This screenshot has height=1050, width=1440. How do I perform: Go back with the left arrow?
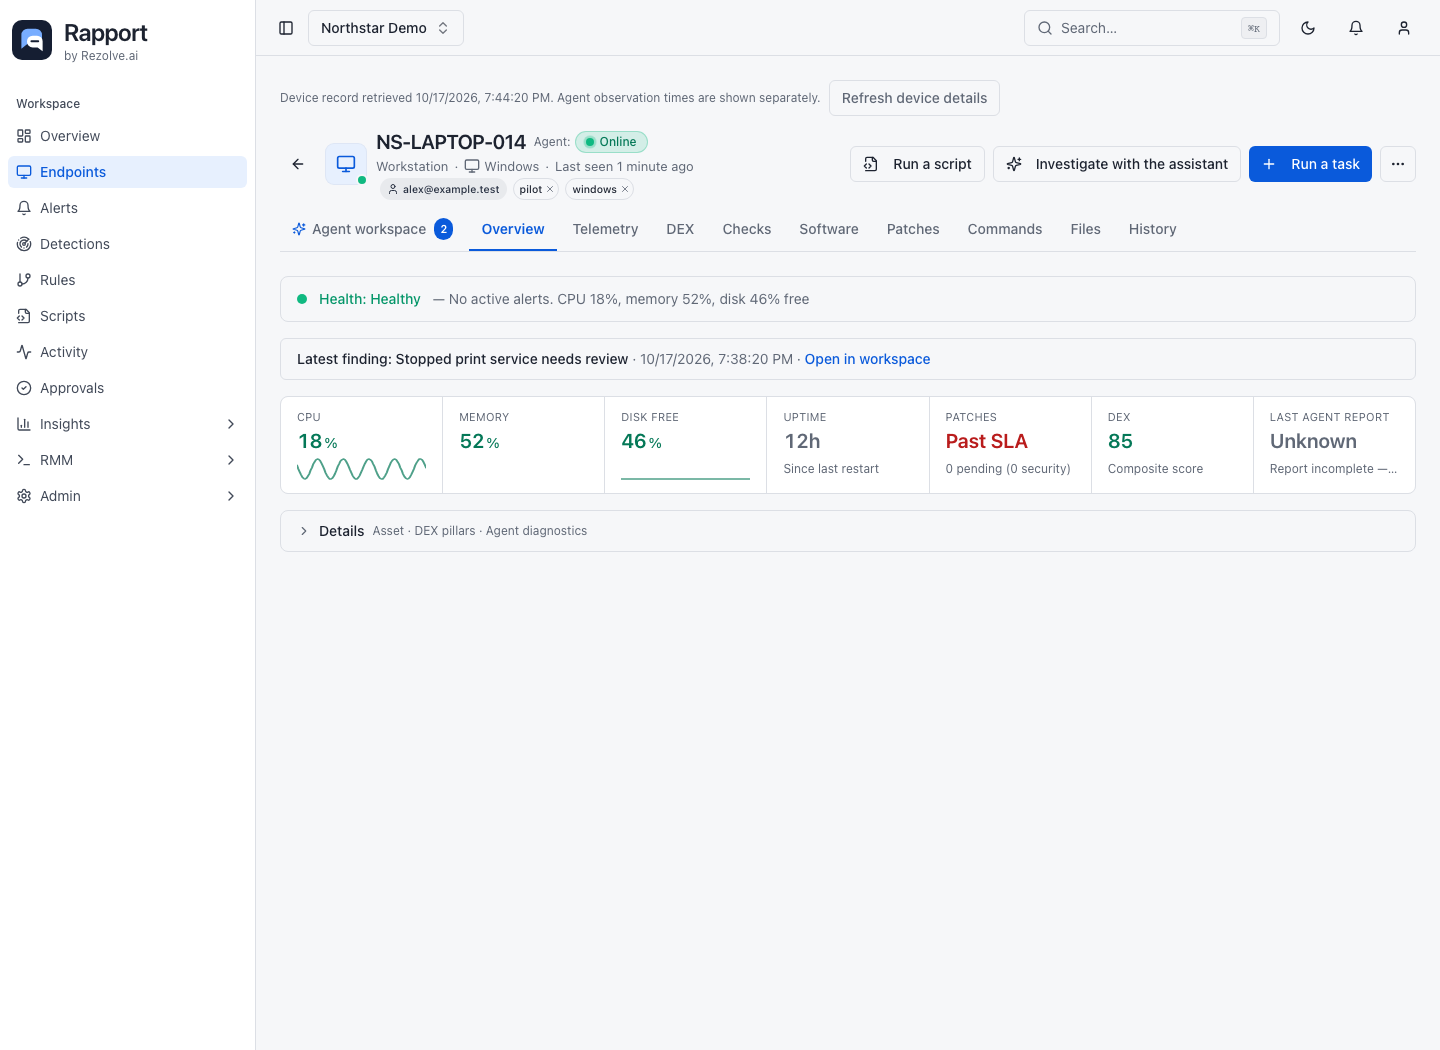298,164
